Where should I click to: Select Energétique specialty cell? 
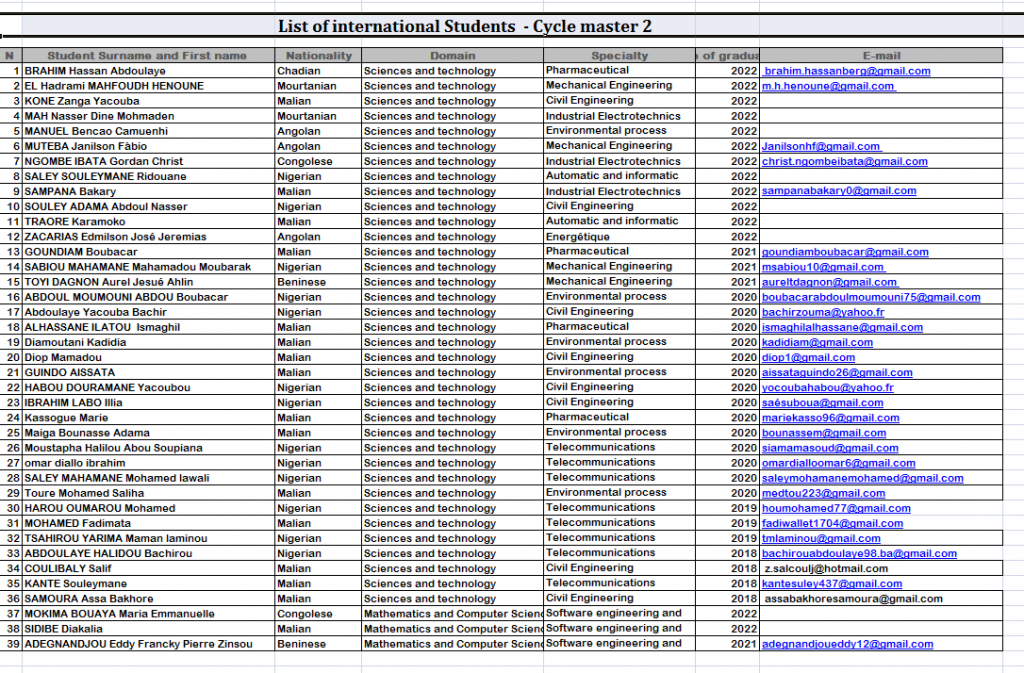click(x=619, y=236)
